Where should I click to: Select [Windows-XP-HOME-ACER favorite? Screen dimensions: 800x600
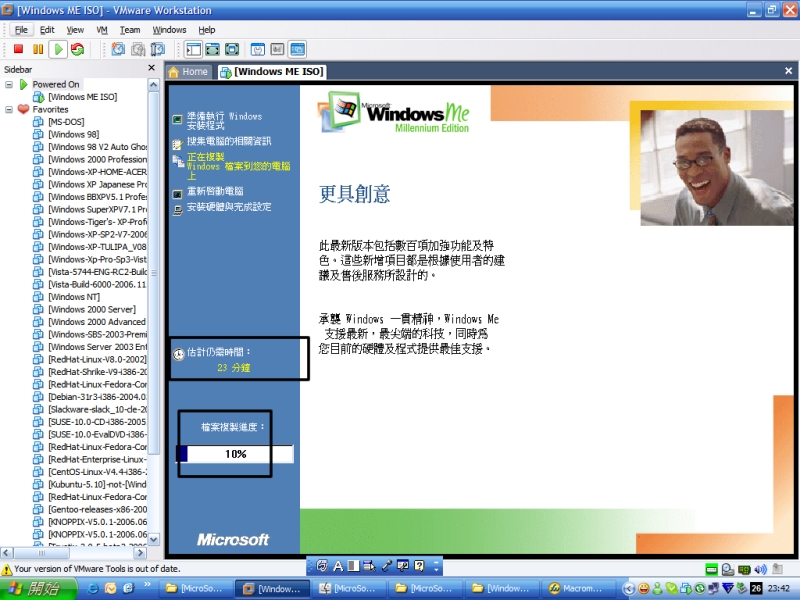coord(97,172)
